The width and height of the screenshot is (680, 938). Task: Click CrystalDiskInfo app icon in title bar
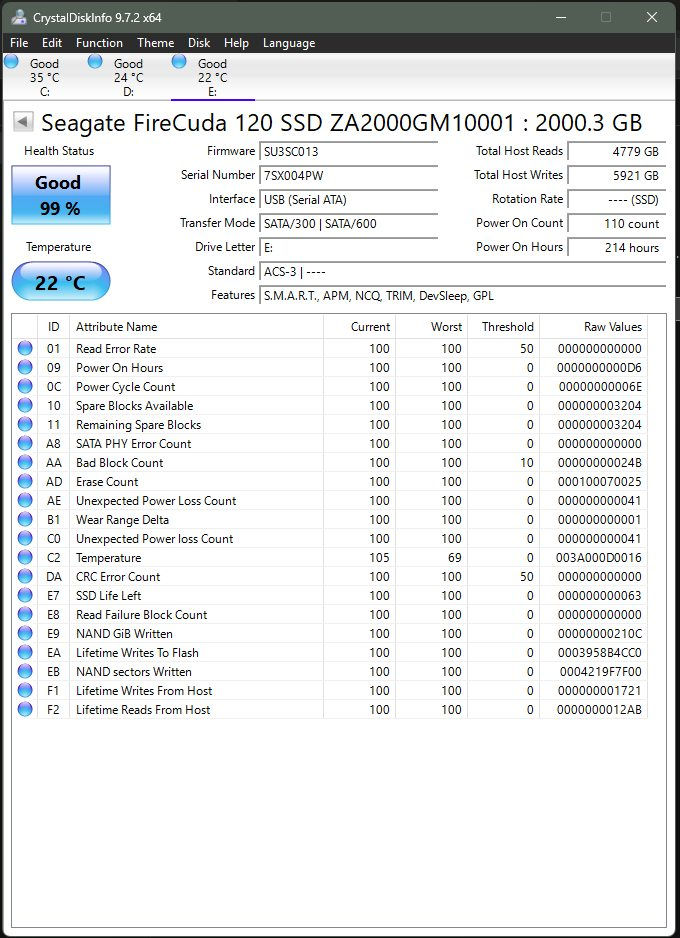click(x=19, y=17)
